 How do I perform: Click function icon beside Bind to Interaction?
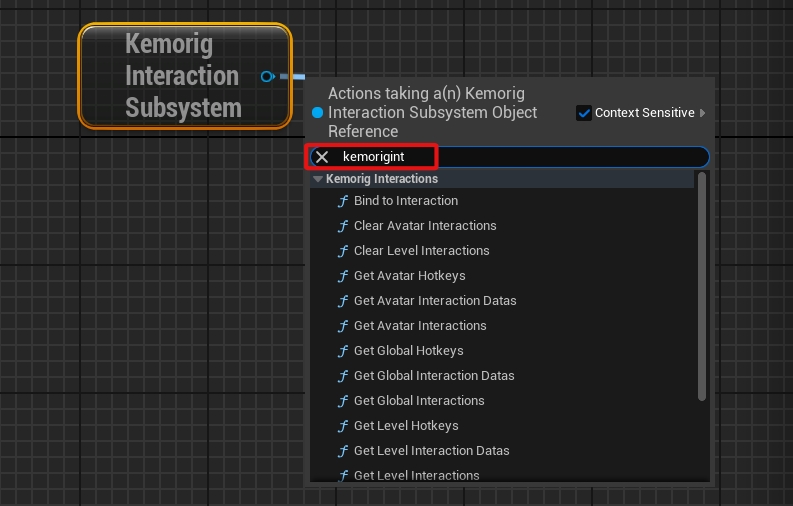pyautogui.click(x=344, y=201)
